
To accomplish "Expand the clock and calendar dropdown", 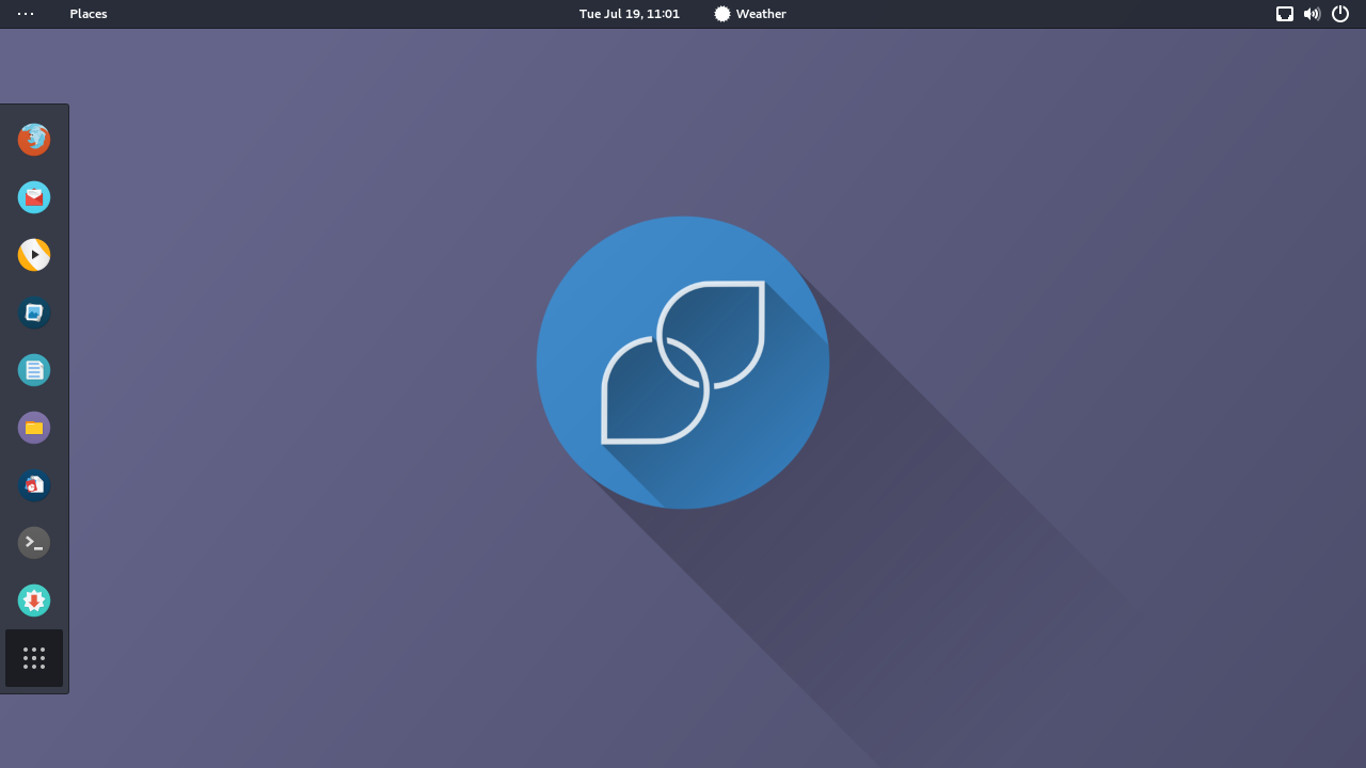I will 629,14.
